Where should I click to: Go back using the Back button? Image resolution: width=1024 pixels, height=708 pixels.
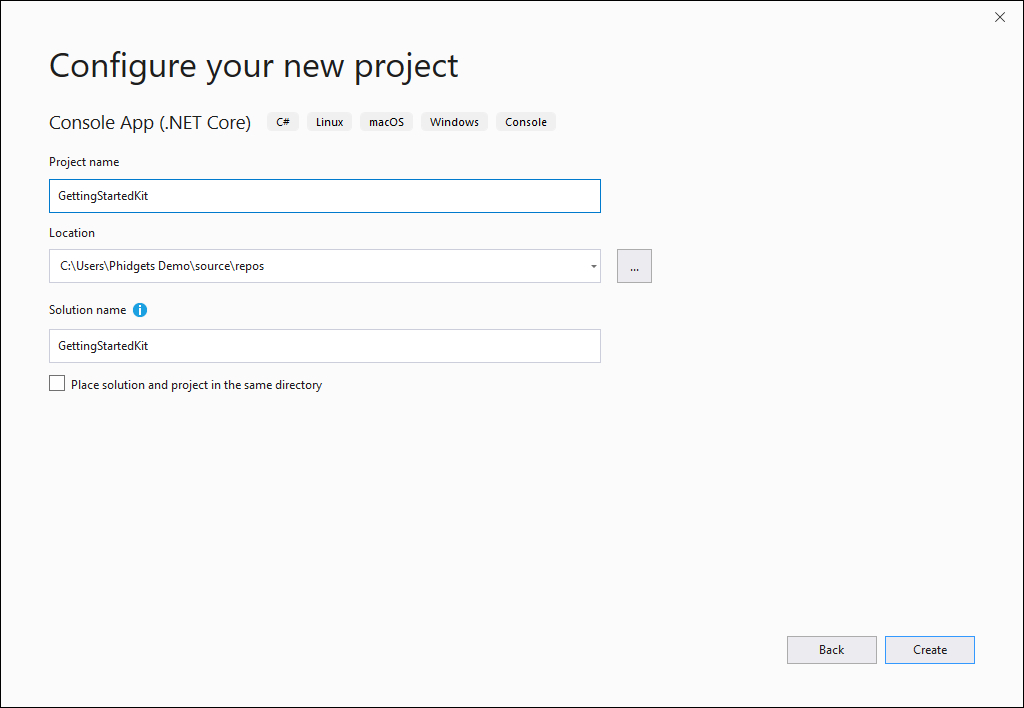[831, 649]
